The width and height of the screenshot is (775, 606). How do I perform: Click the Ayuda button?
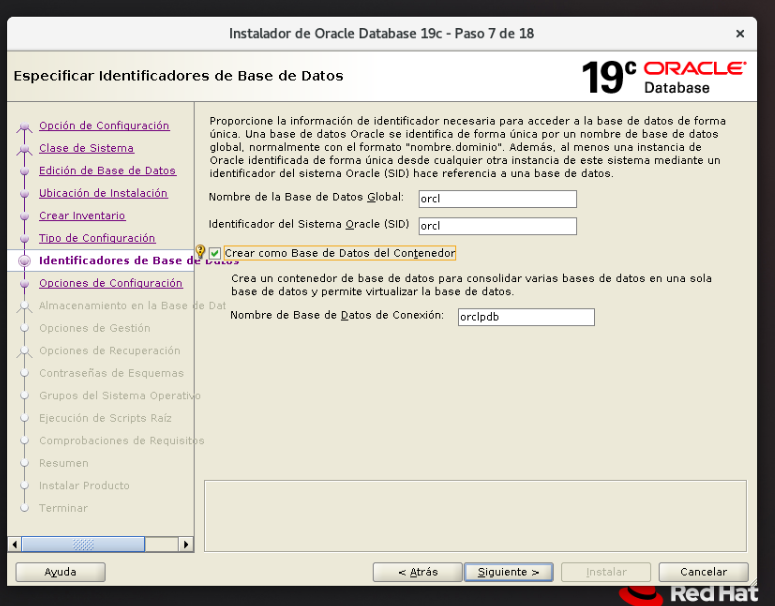[x=60, y=572]
